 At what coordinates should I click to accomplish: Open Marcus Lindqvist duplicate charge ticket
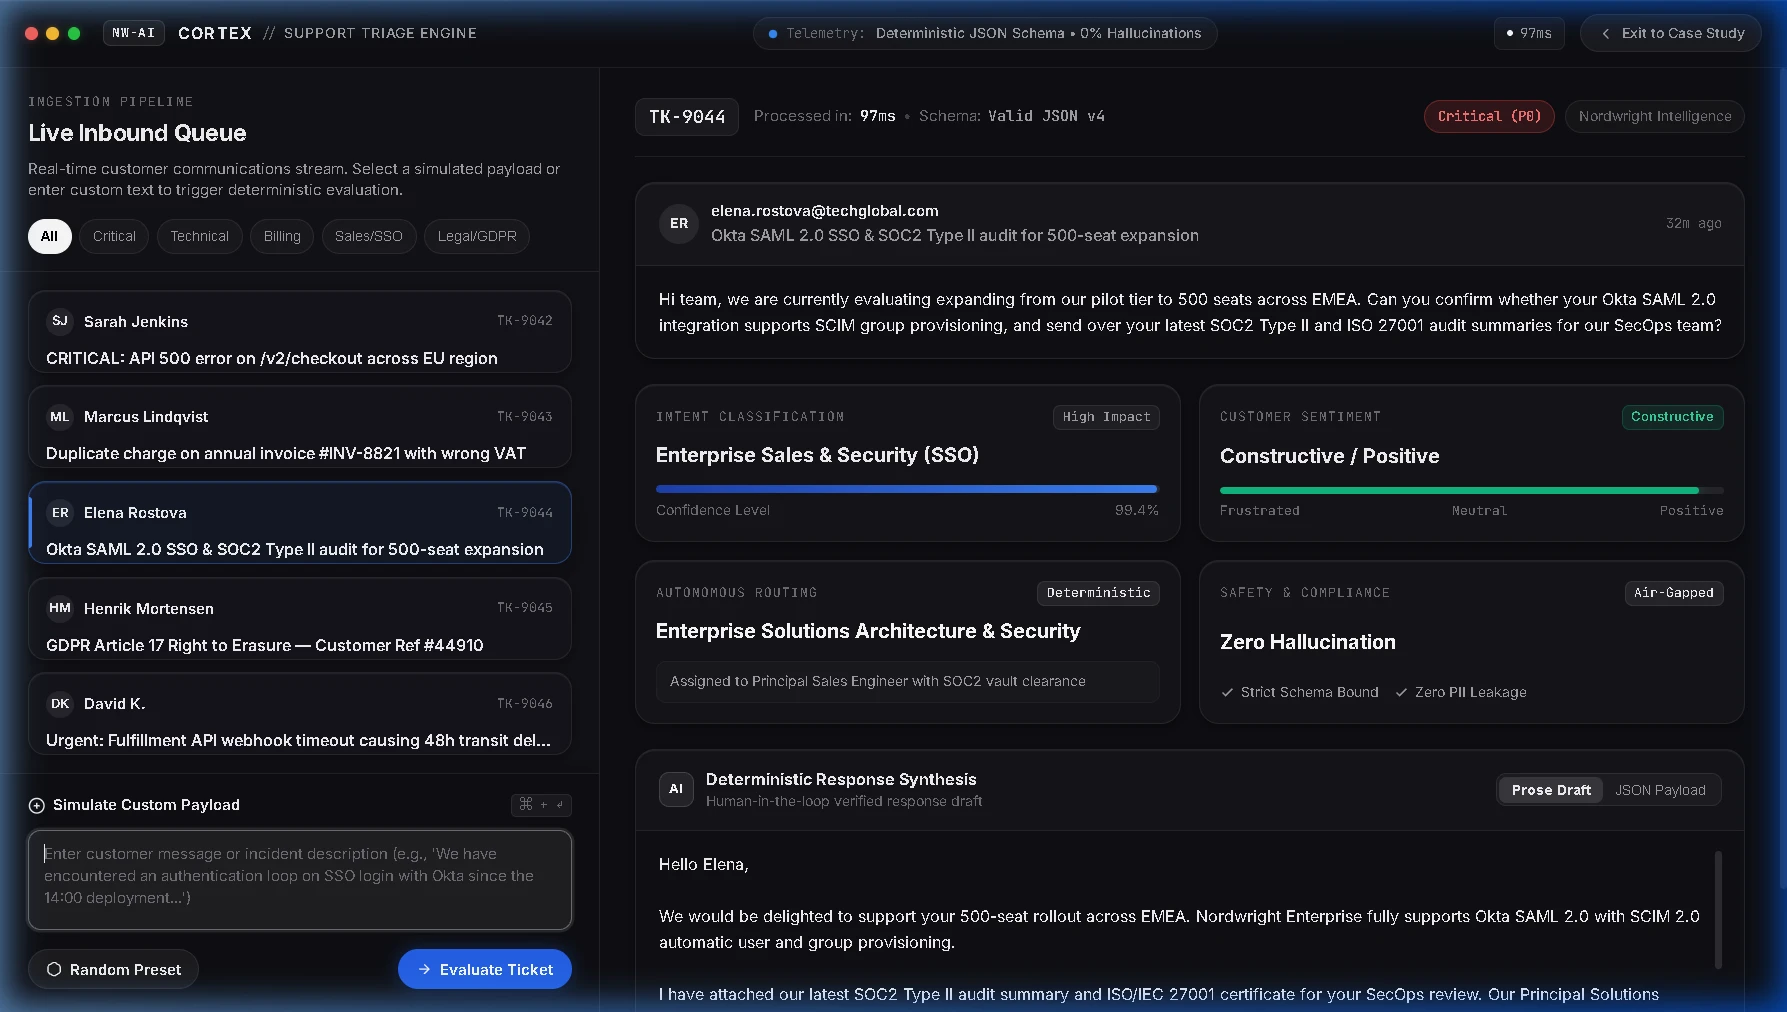[x=300, y=427]
